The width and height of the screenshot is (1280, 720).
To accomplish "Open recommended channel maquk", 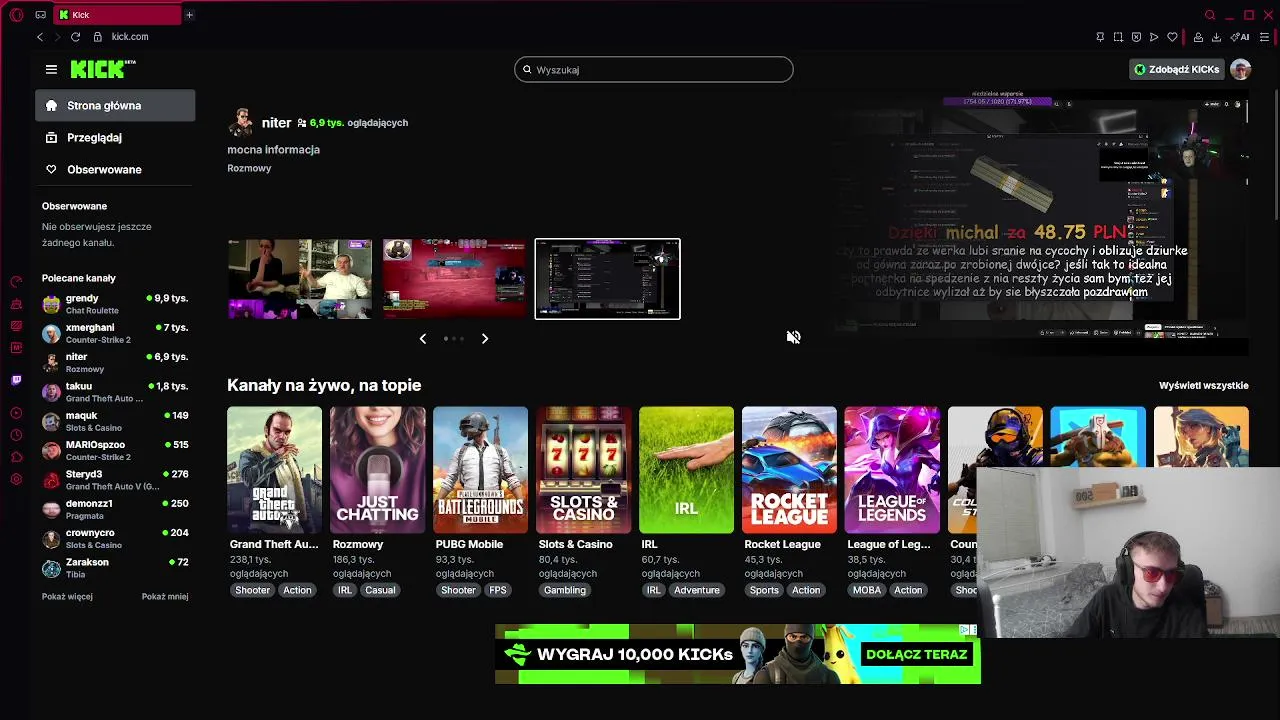I will [115, 421].
